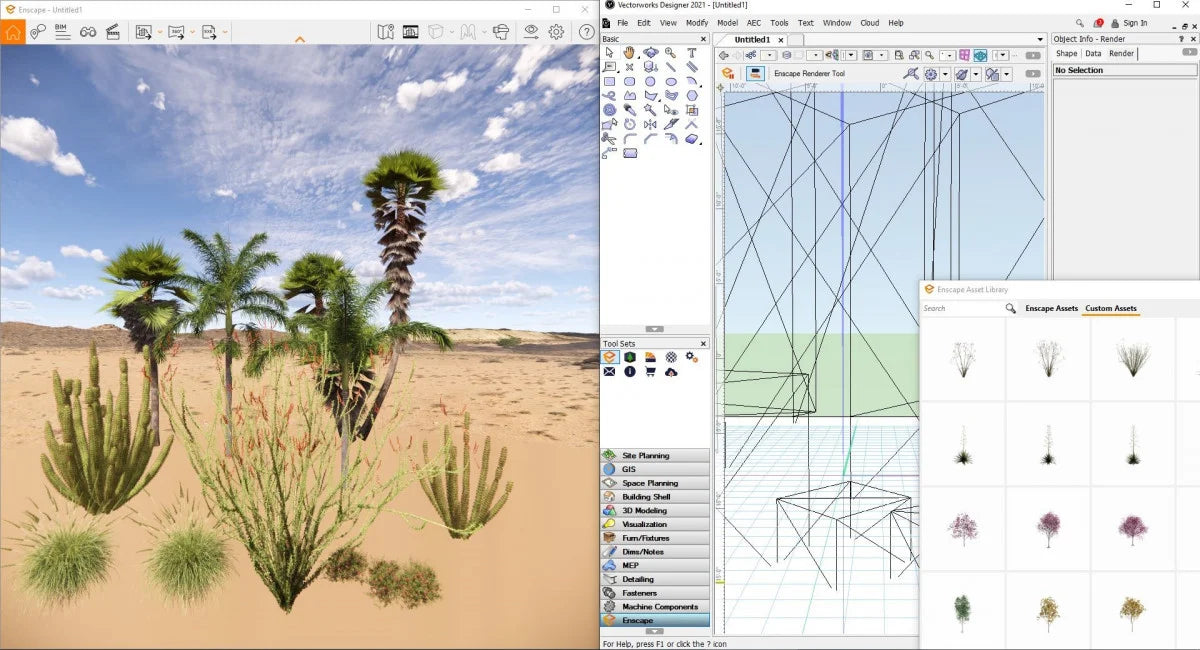The height and width of the screenshot is (650, 1200).
Task: Select the Zoom magnifier tool in Basic palette
Action: coord(671,53)
